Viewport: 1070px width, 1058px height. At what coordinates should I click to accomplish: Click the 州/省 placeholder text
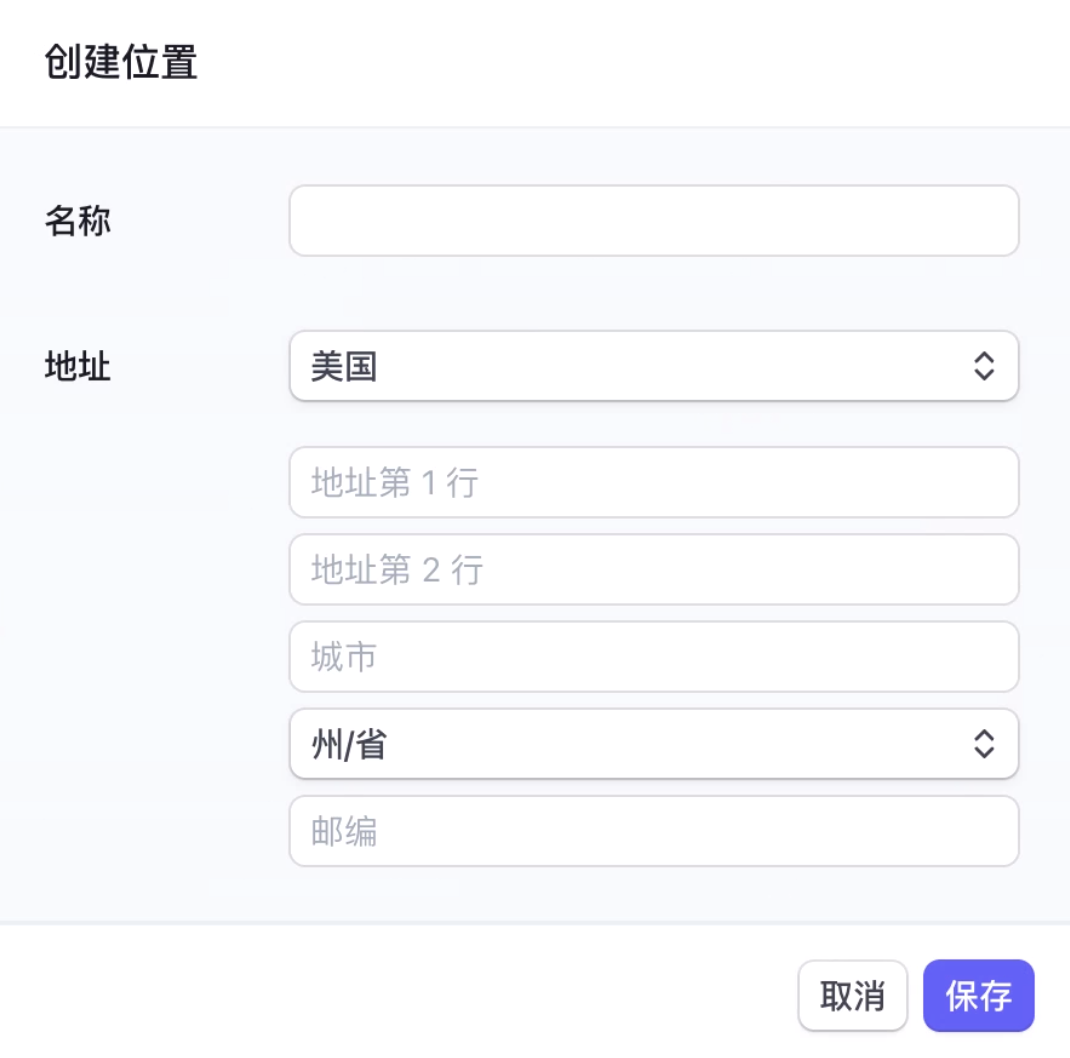[349, 744]
